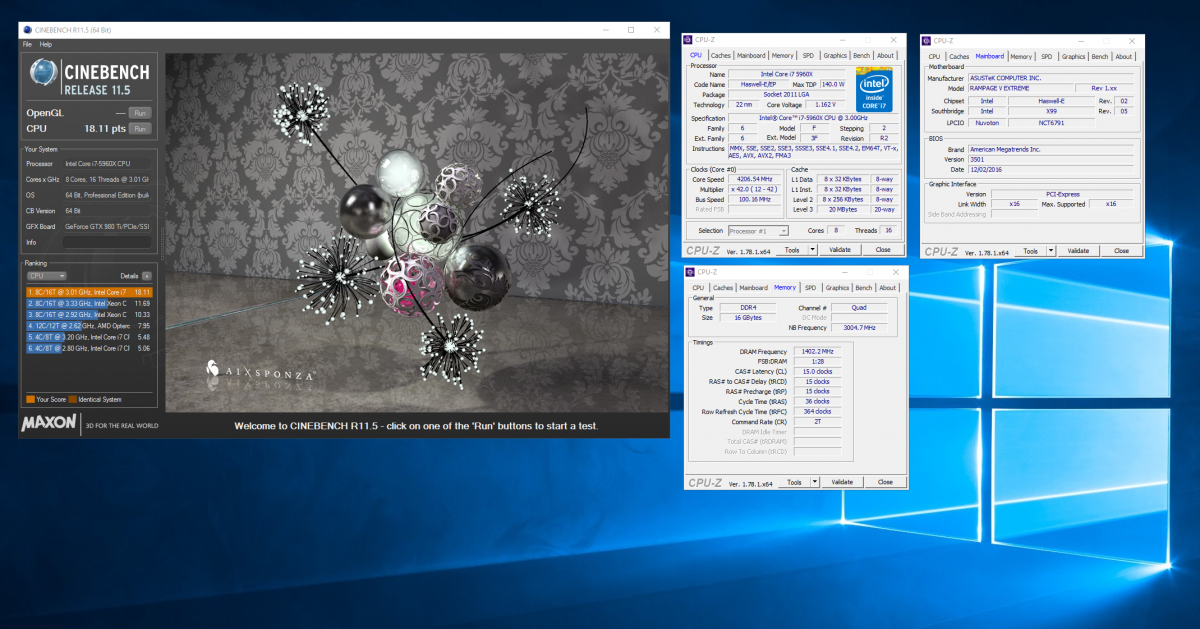Switch to Graphics tab in CPU-Z Mainboard window
The width and height of the screenshot is (1200, 629).
tap(1074, 57)
